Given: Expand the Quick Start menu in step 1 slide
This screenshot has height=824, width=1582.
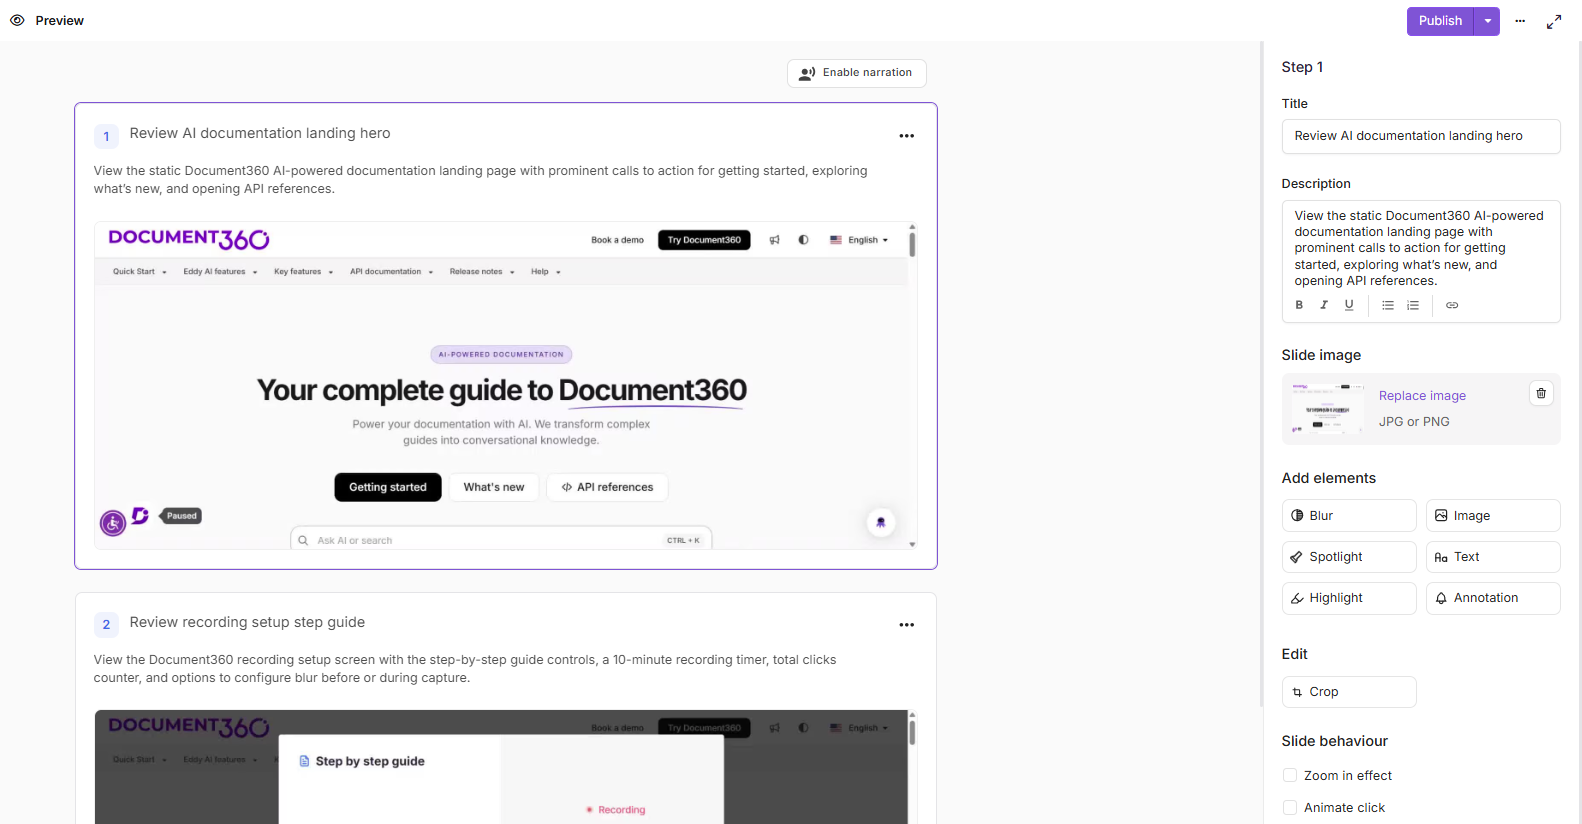Looking at the screenshot, I should (x=140, y=272).
